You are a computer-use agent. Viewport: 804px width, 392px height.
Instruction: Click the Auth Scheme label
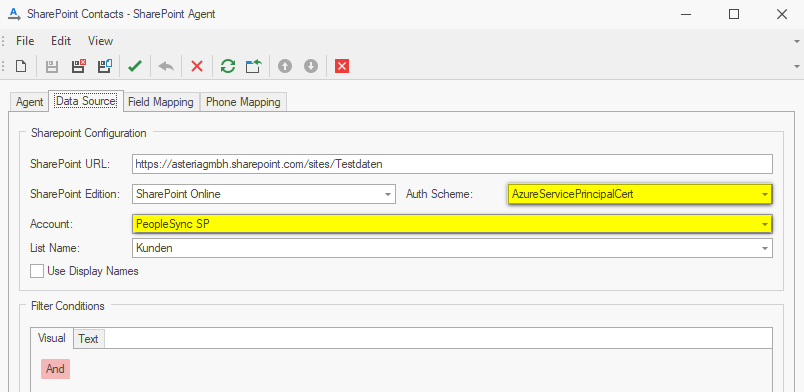click(x=438, y=194)
